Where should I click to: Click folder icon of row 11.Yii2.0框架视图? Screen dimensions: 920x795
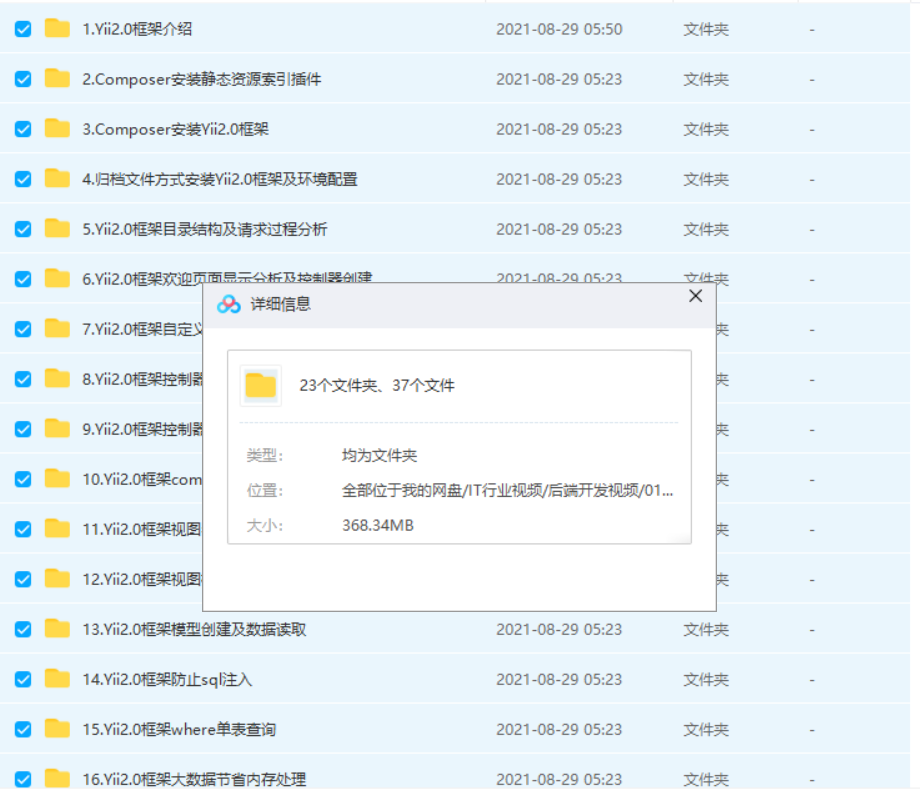[57, 529]
